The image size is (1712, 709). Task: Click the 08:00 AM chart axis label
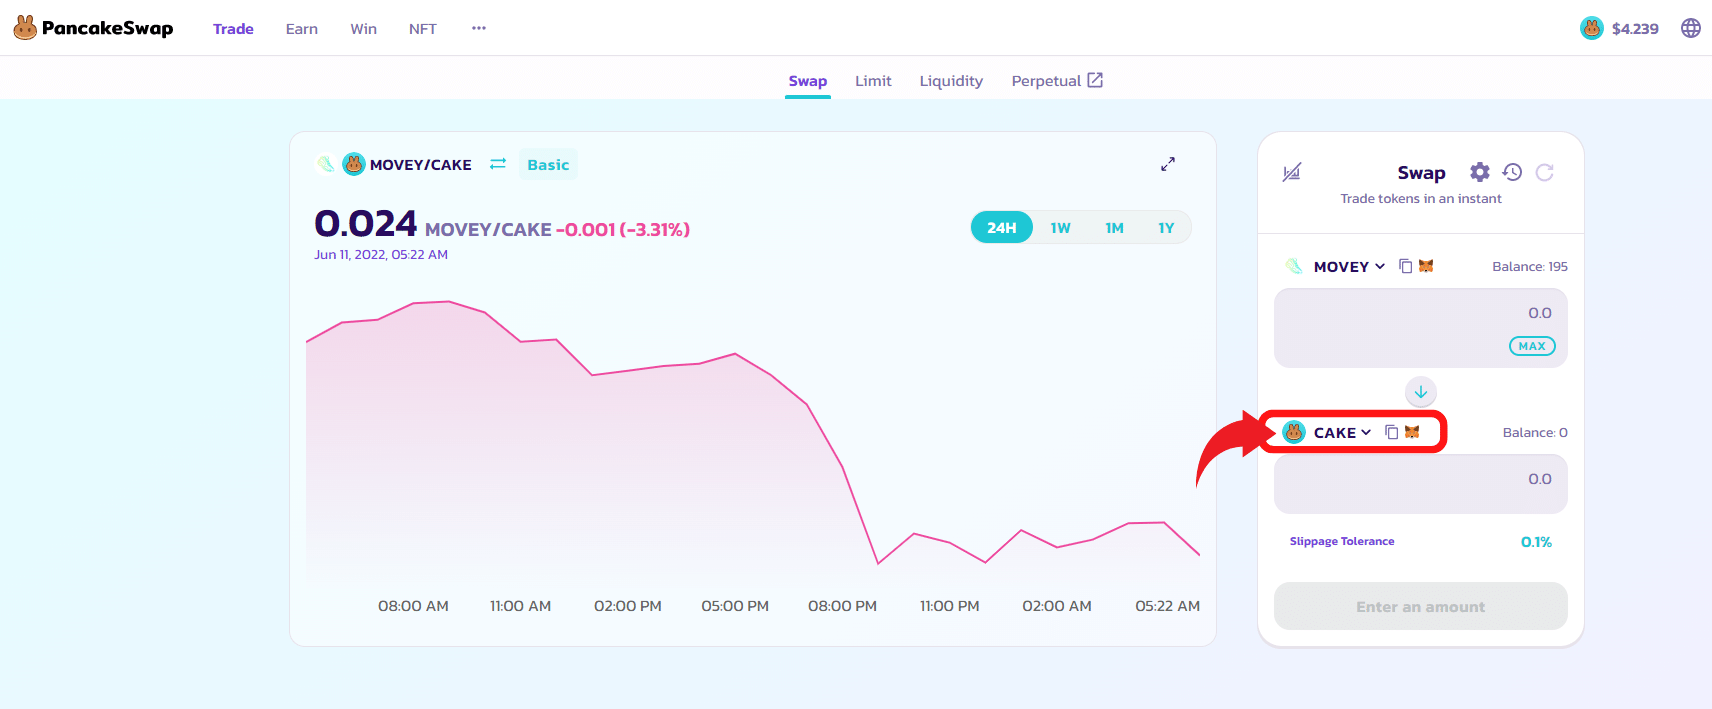pos(413,606)
